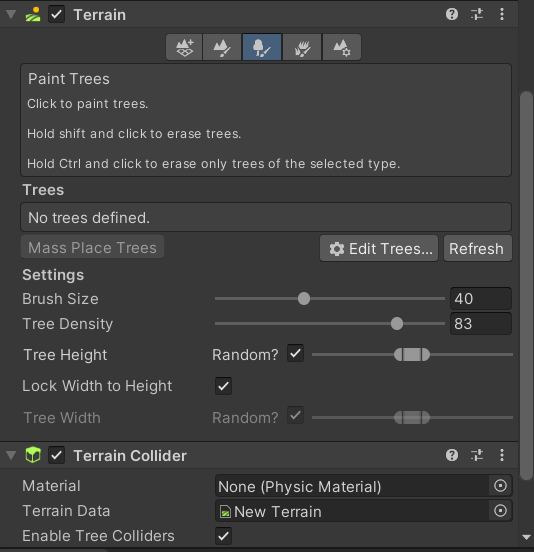Click the 'No trees defined.' text

[89, 218]
